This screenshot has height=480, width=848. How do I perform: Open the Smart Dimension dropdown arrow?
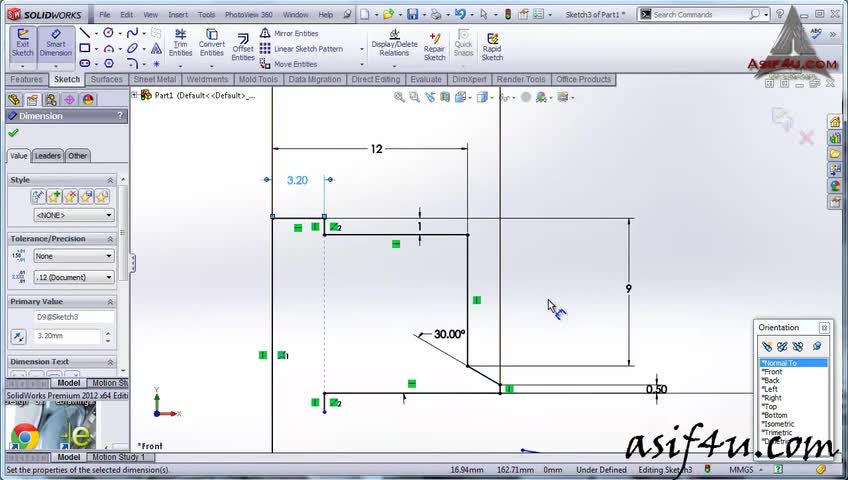point(56,66)
